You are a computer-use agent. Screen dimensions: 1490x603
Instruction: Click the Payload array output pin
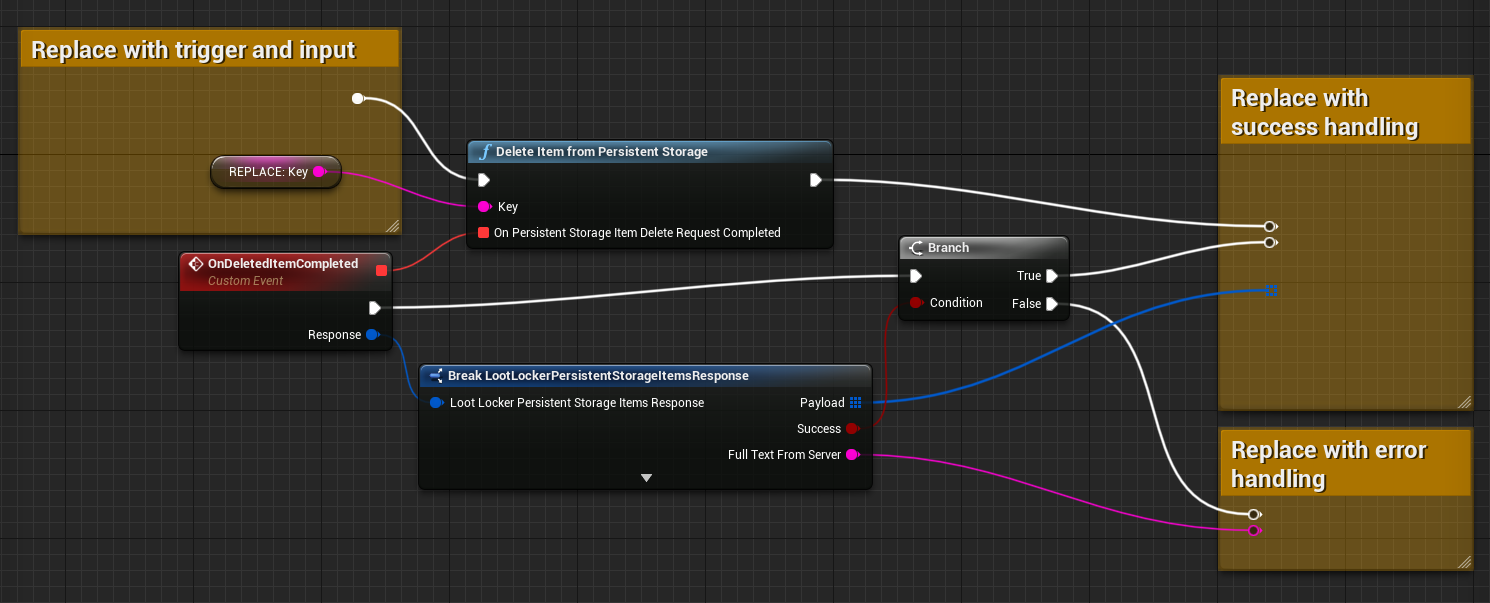tap(855, 403)
